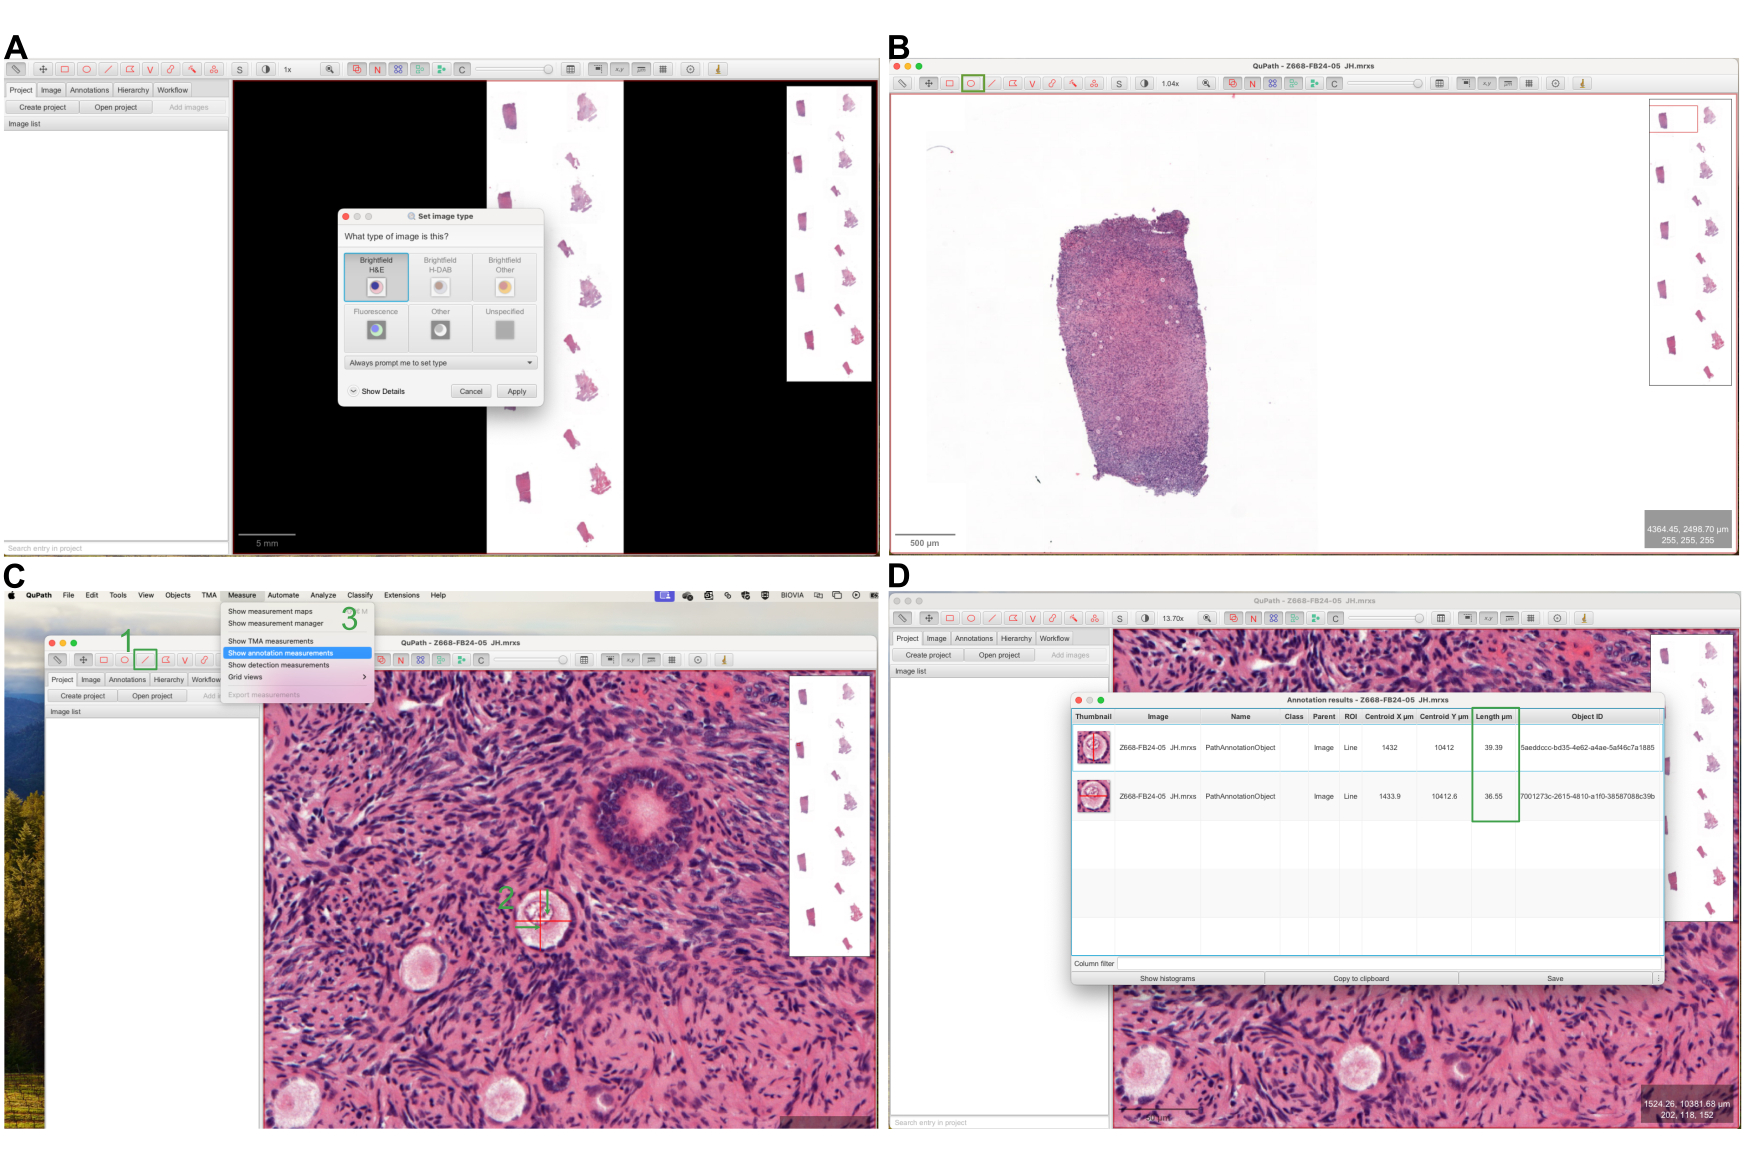Open the preferences gear icon in panel A

[x=690, y=69]
